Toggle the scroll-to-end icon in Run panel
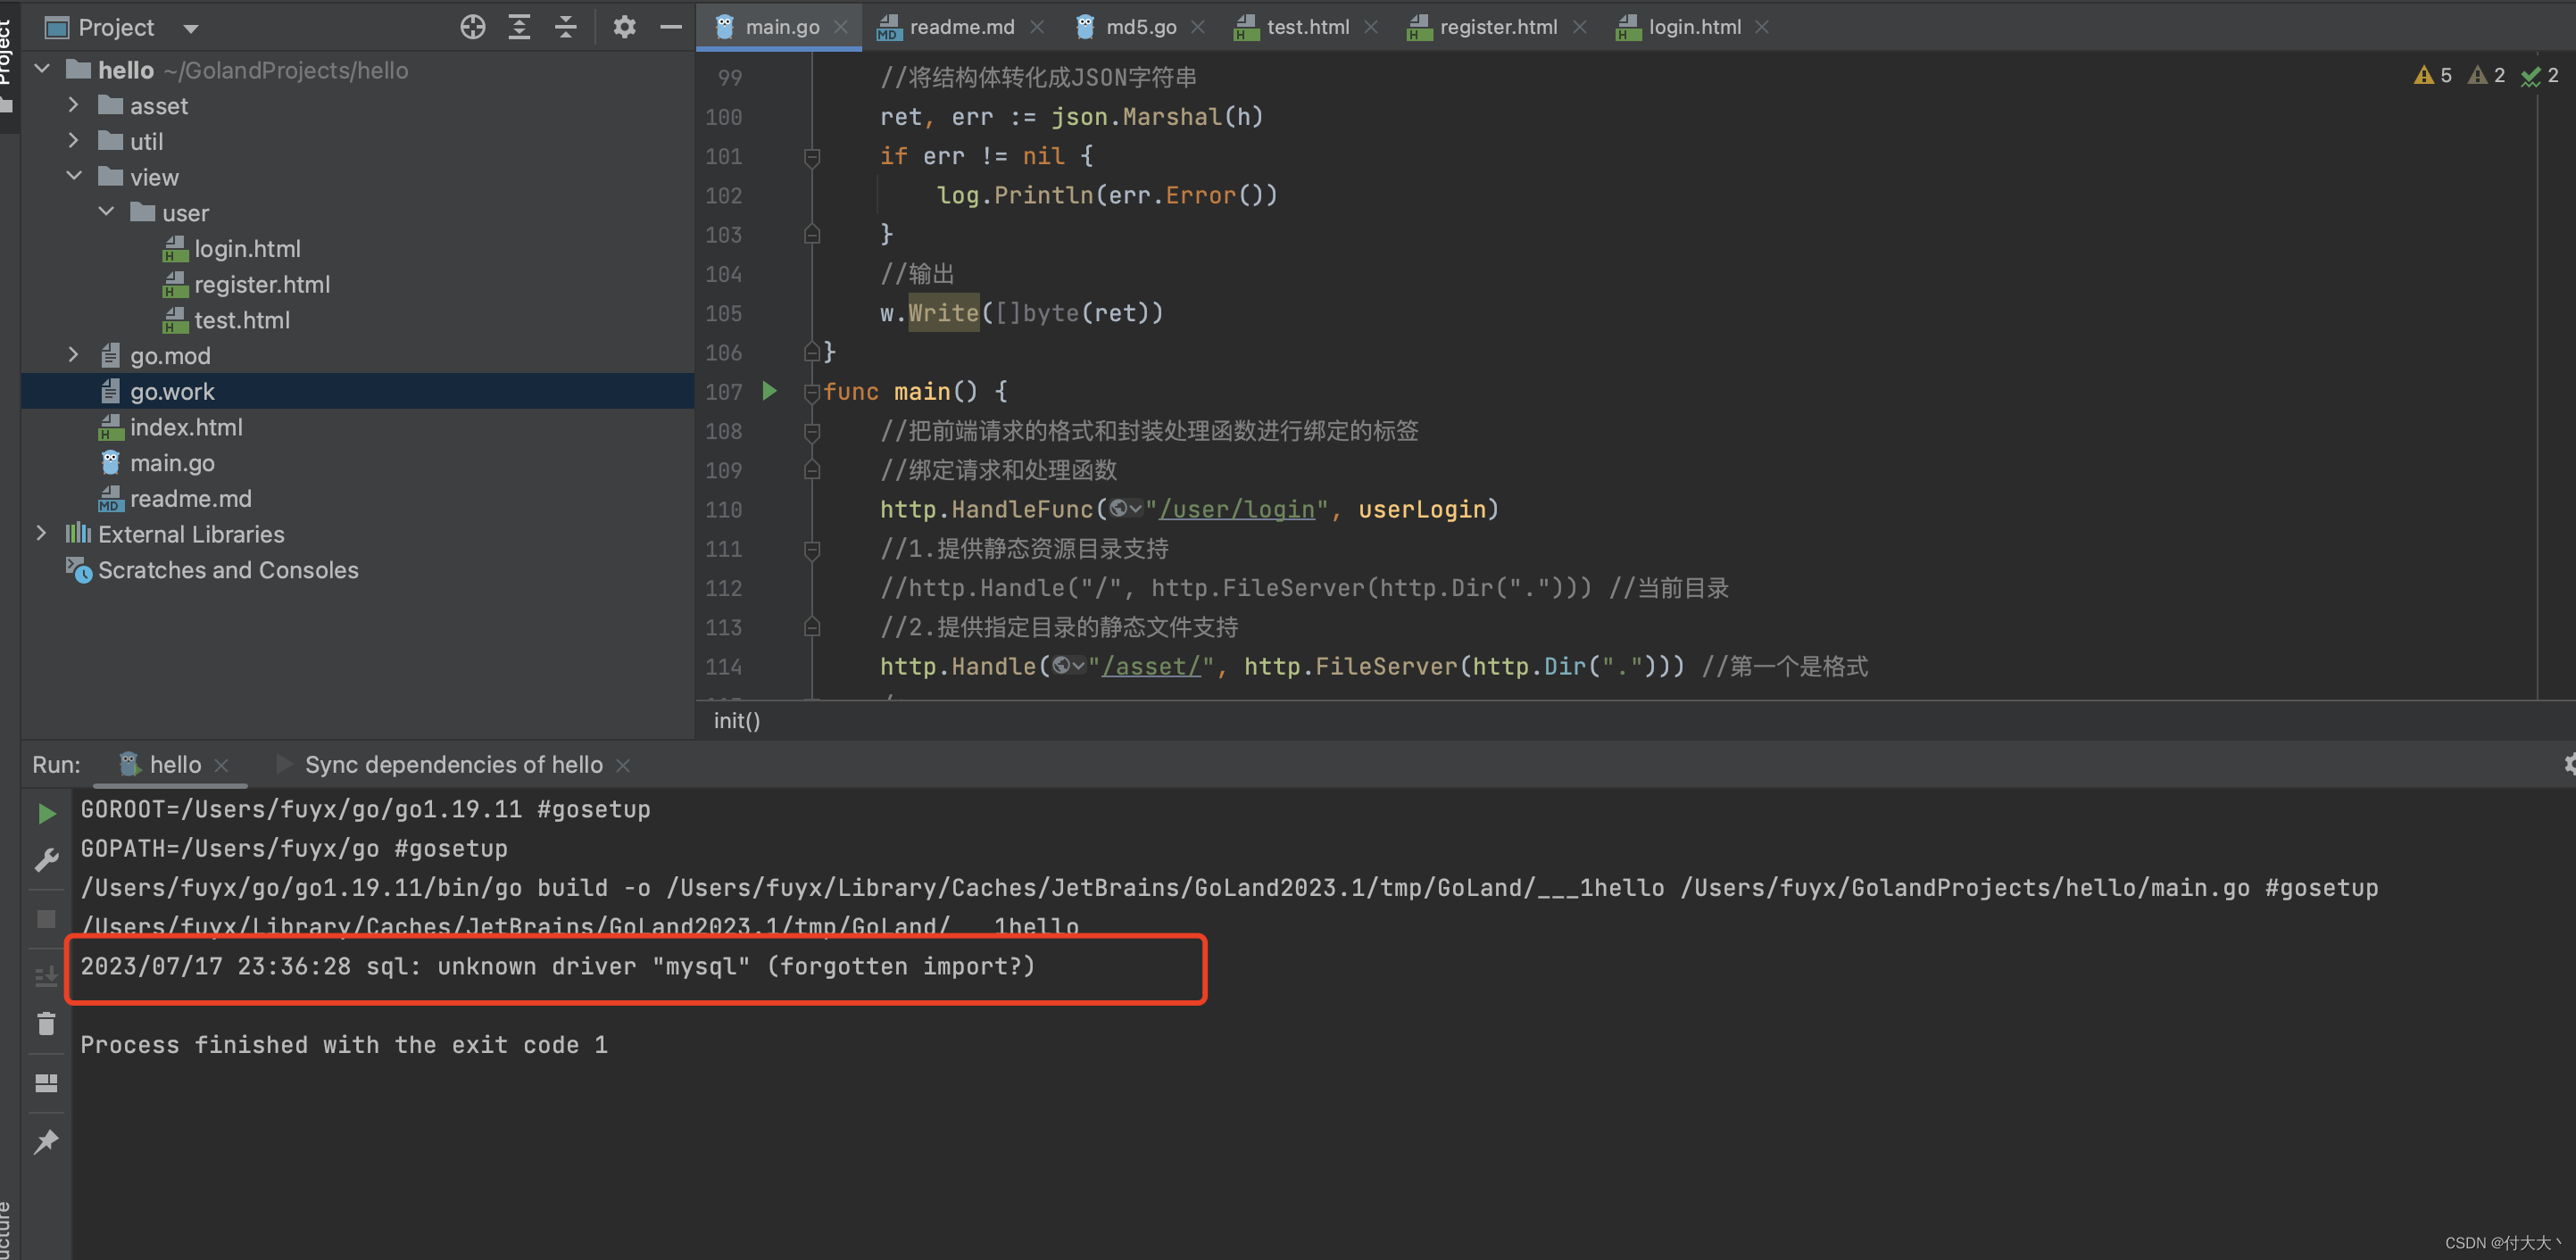The height and width of the screenshot is (1260, 2576). (46, 975)
